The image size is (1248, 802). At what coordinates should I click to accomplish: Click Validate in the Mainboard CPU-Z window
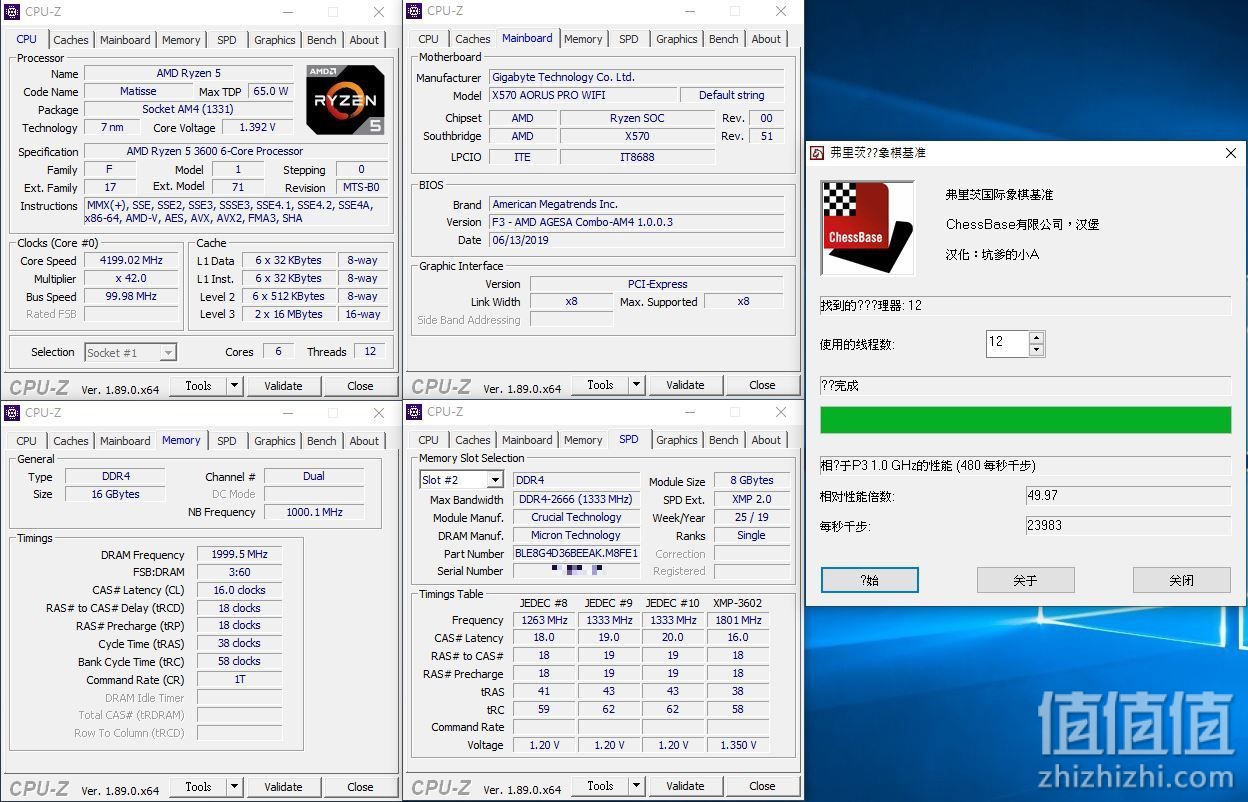(685, 385)
